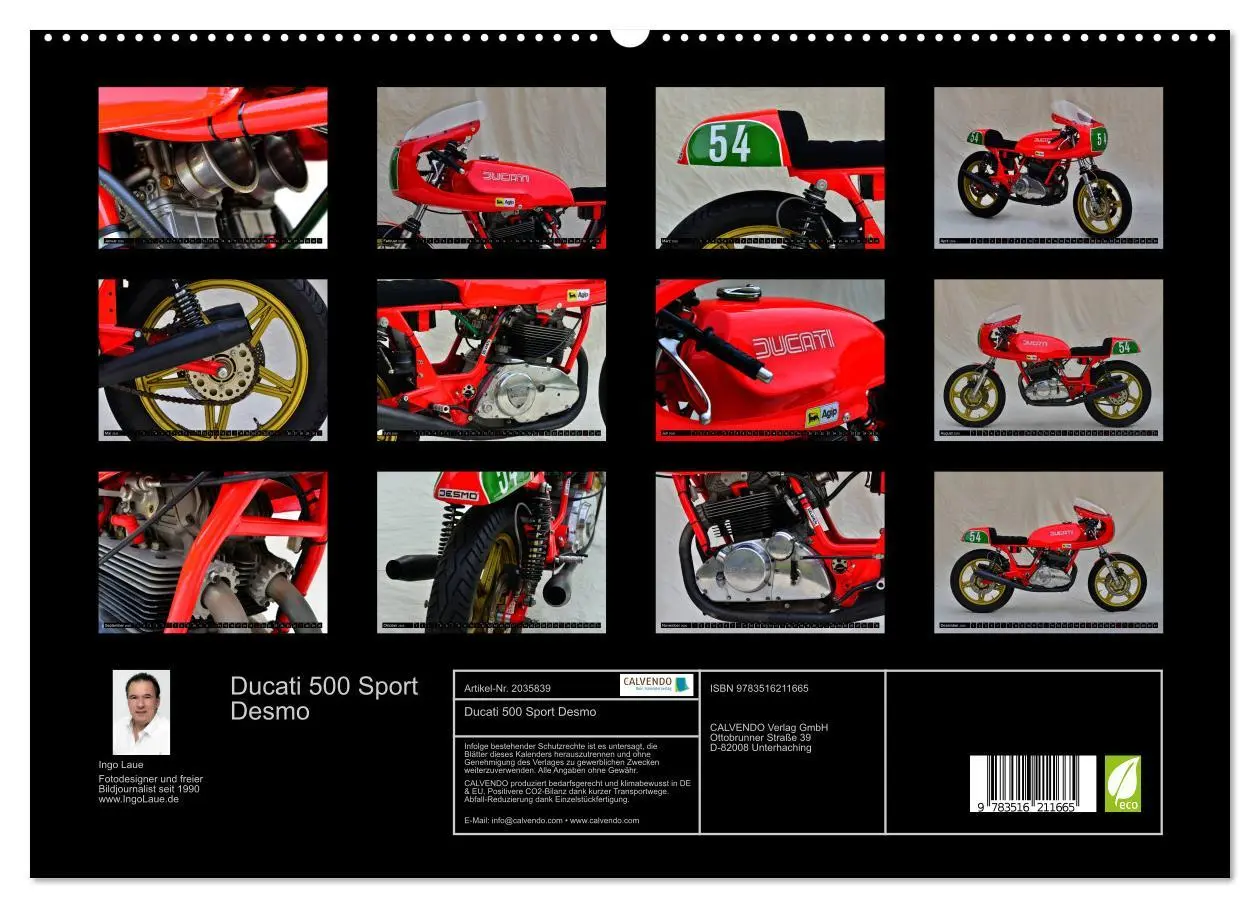Viewport: 1260px width, 908px height.
Task: Click 'Ottobrunner Straße 39'
Action: click(x=761, y=737)
